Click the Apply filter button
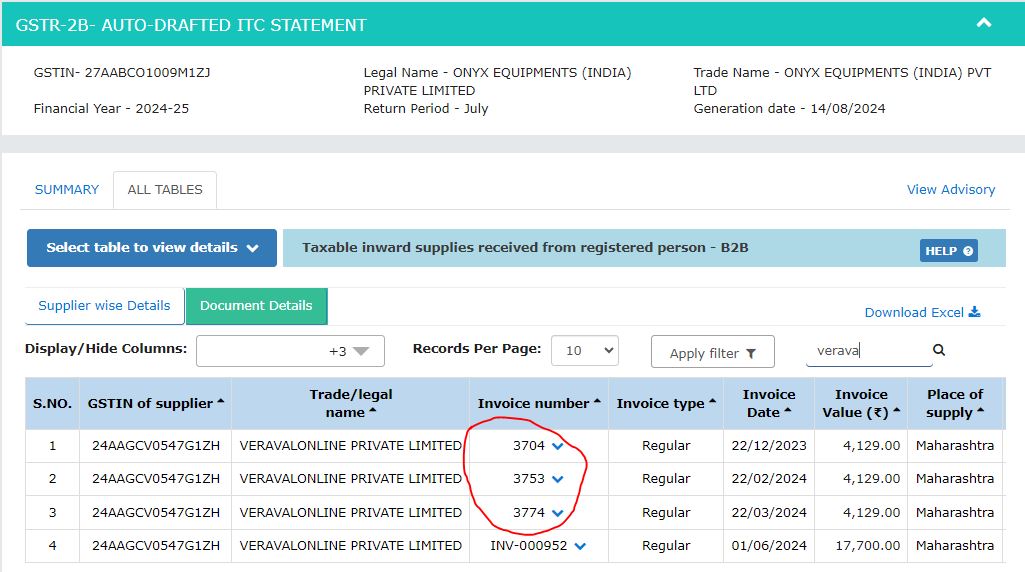1025x572 pixels. (x=713, y=352)
